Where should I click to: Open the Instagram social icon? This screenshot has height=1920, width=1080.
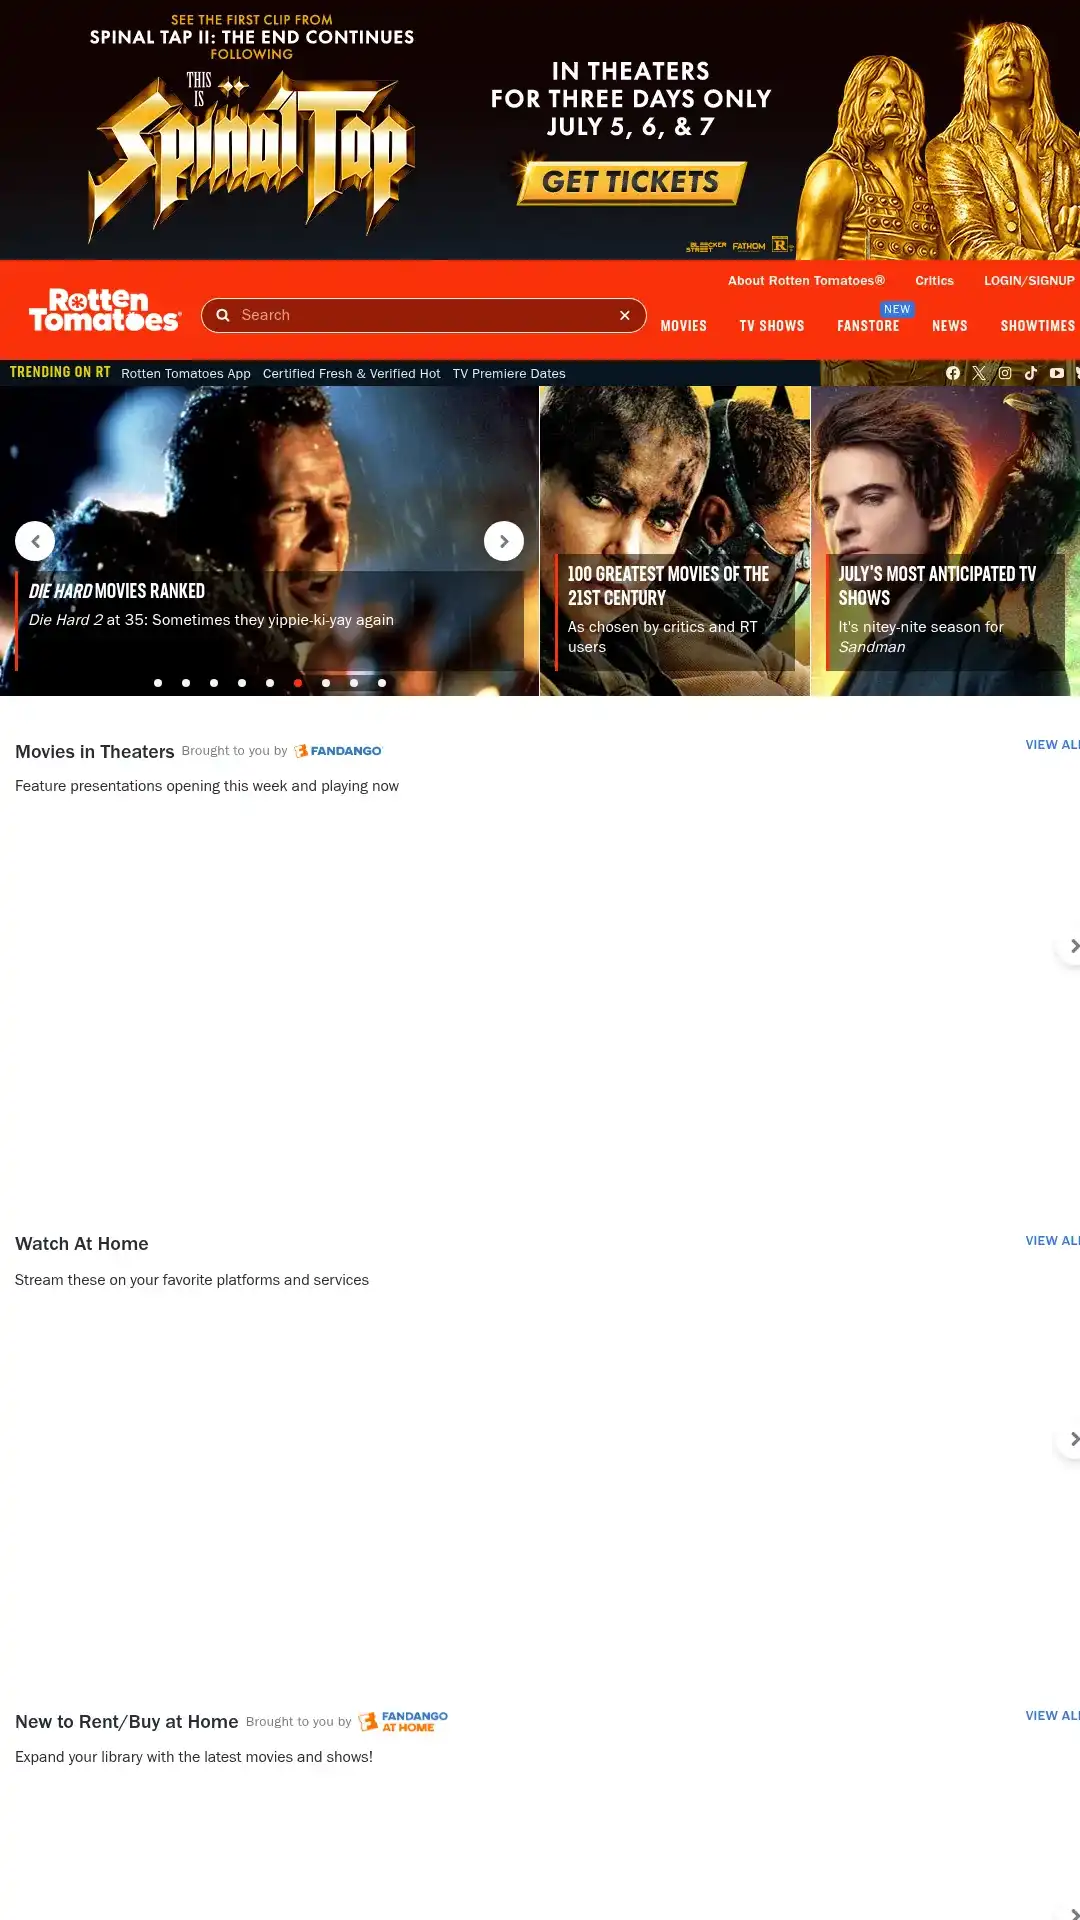tap(1005, 373)
